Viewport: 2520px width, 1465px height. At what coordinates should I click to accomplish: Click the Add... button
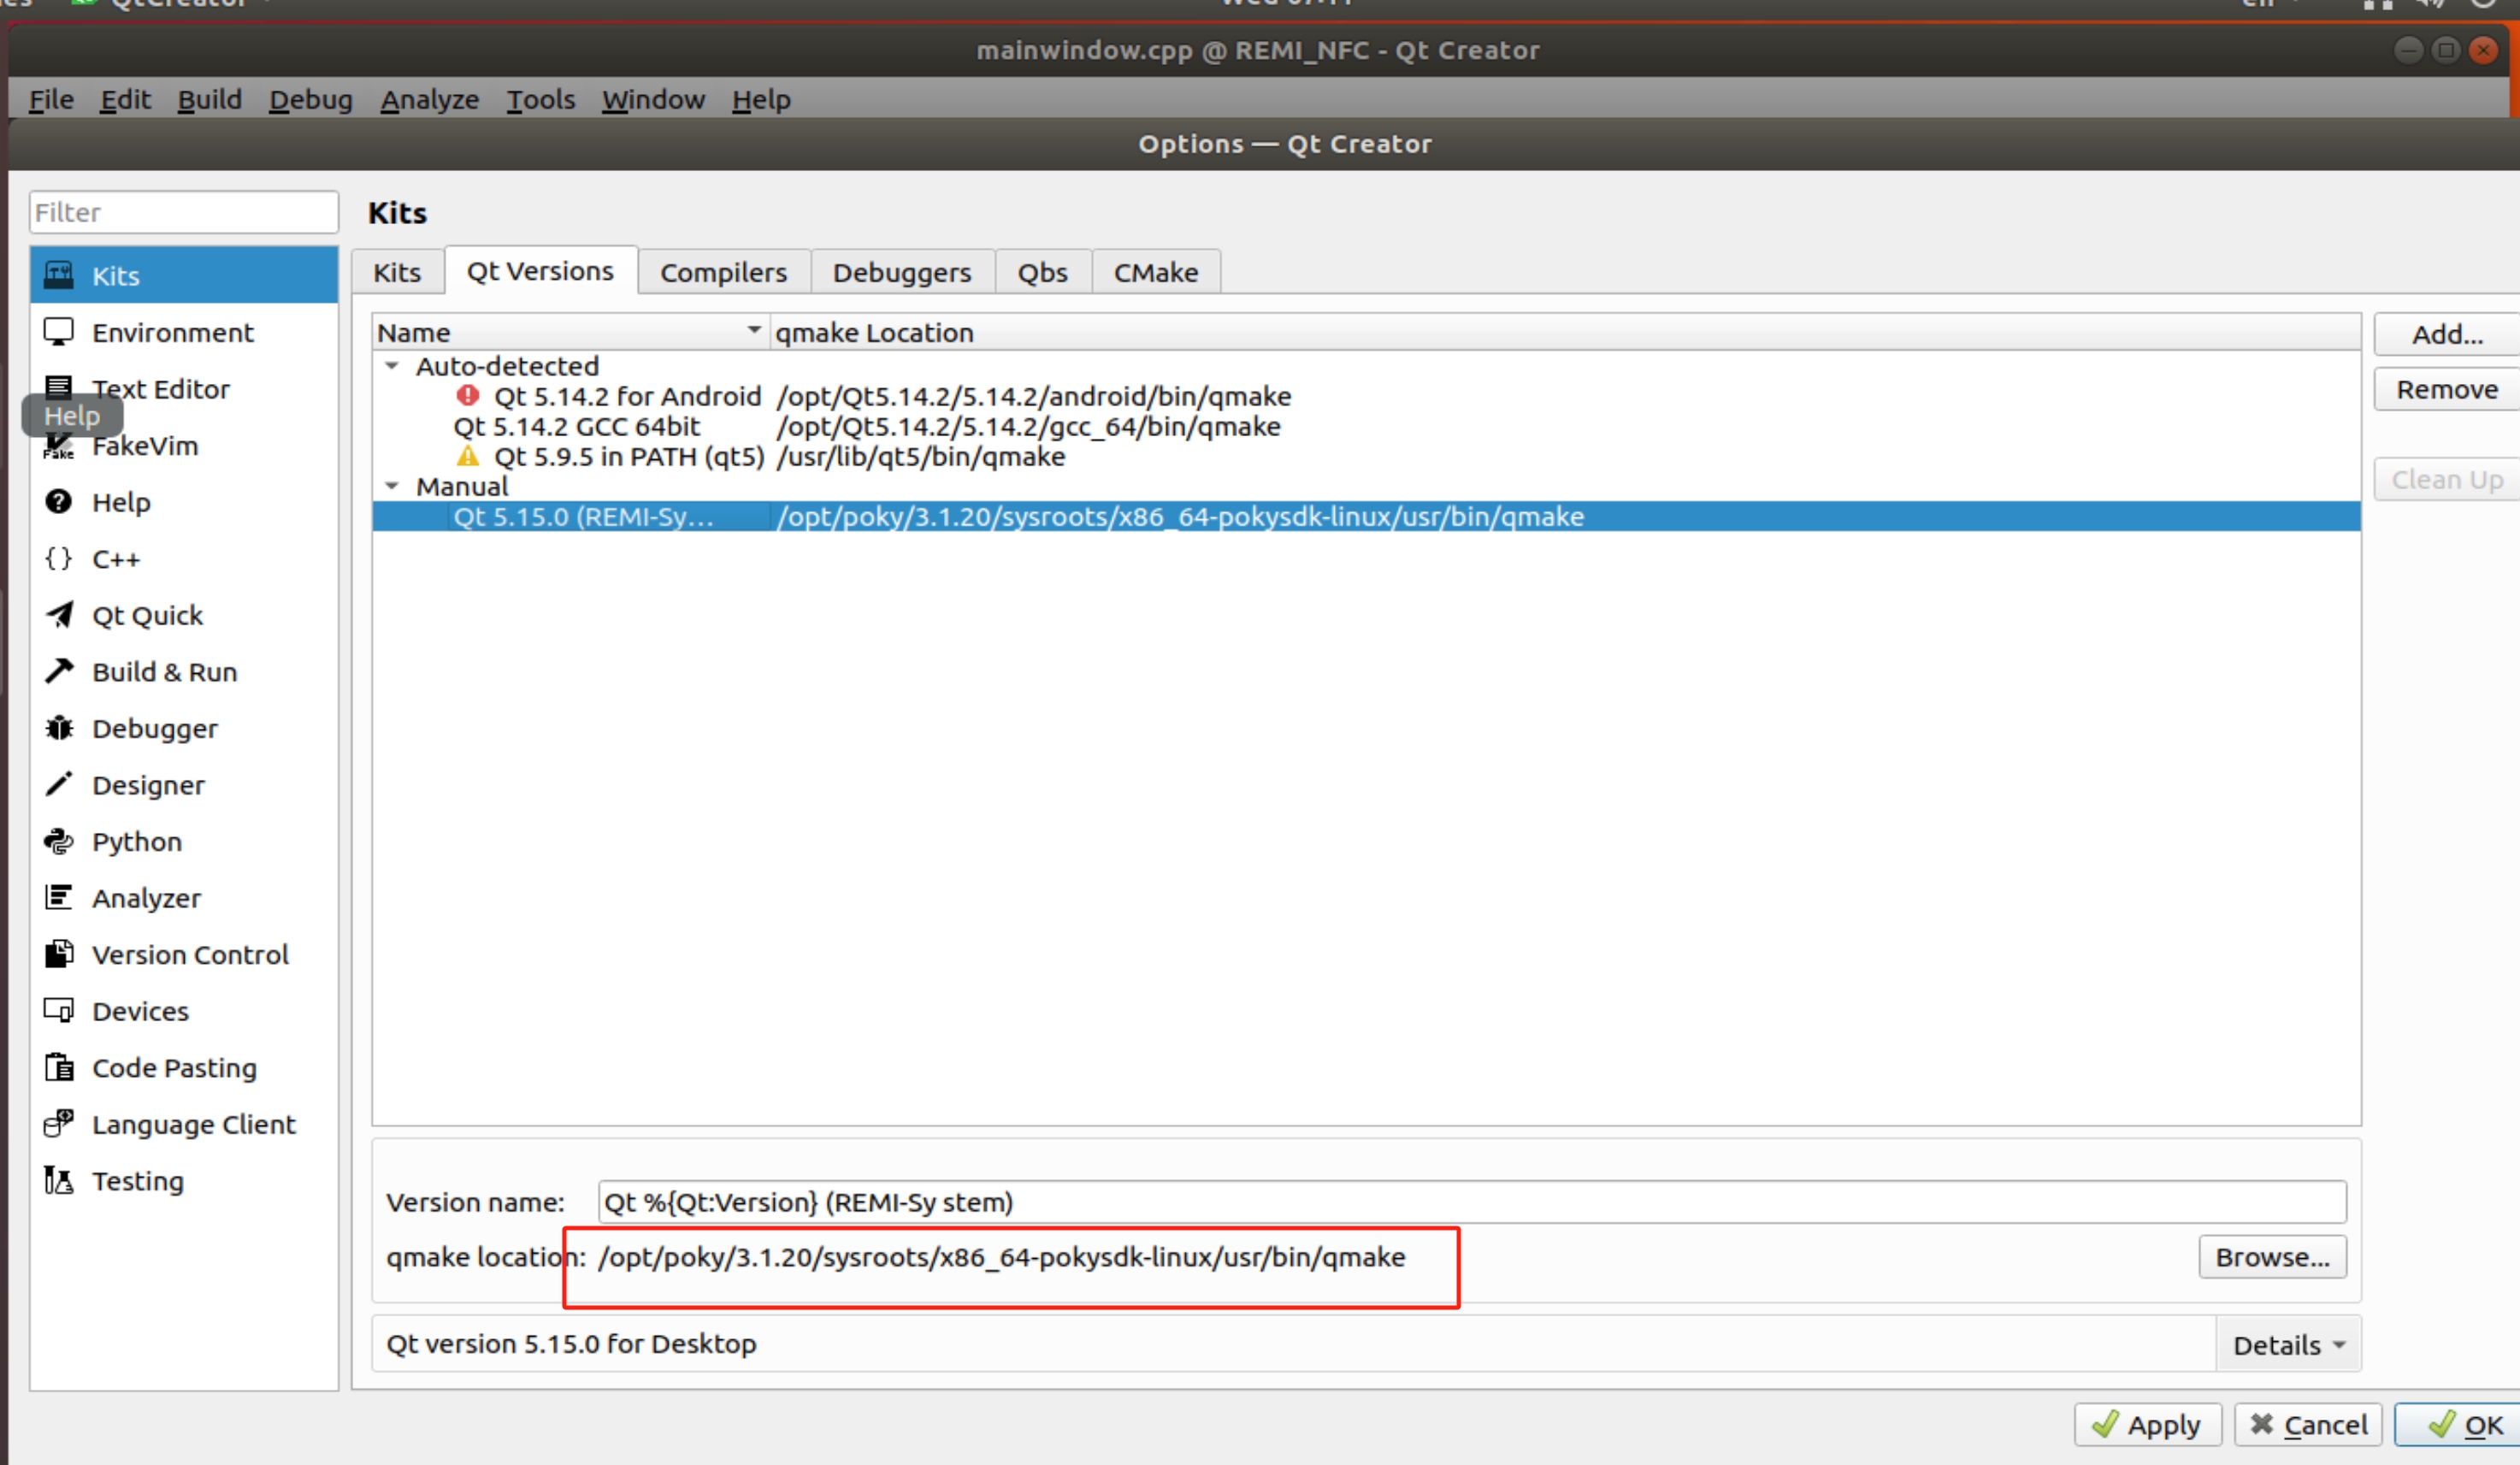pyautogui.click(x=2446, y=334)
